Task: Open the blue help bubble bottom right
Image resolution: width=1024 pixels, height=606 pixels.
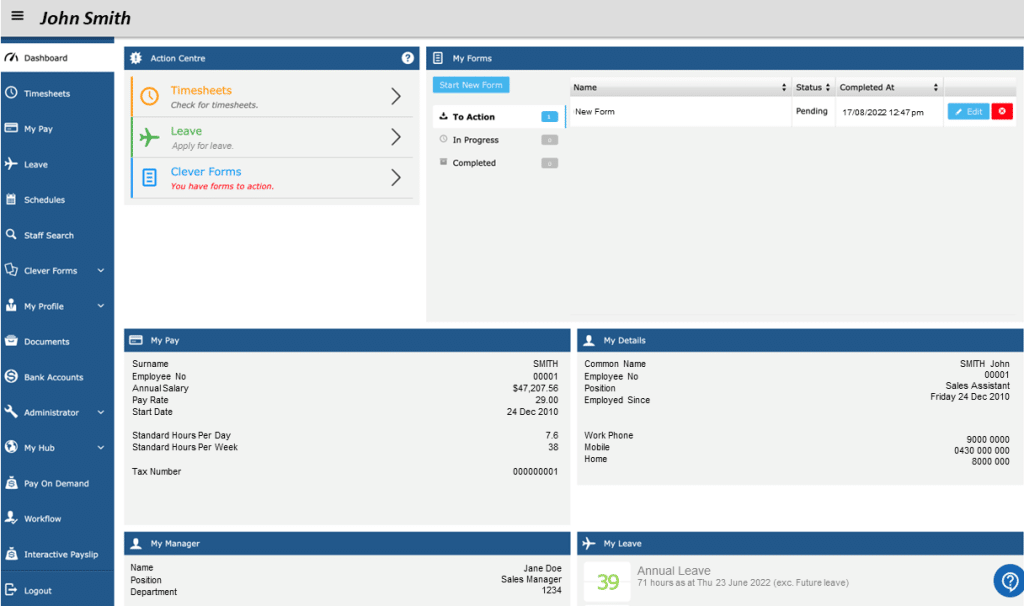Action: click(x=1008, y=581)
